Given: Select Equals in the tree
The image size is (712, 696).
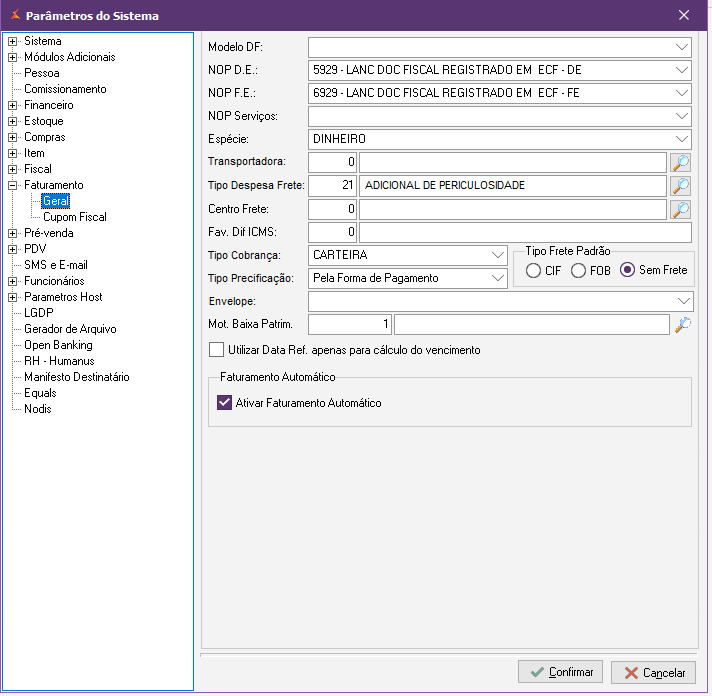Looking at the screenshot, I should 40,393.
